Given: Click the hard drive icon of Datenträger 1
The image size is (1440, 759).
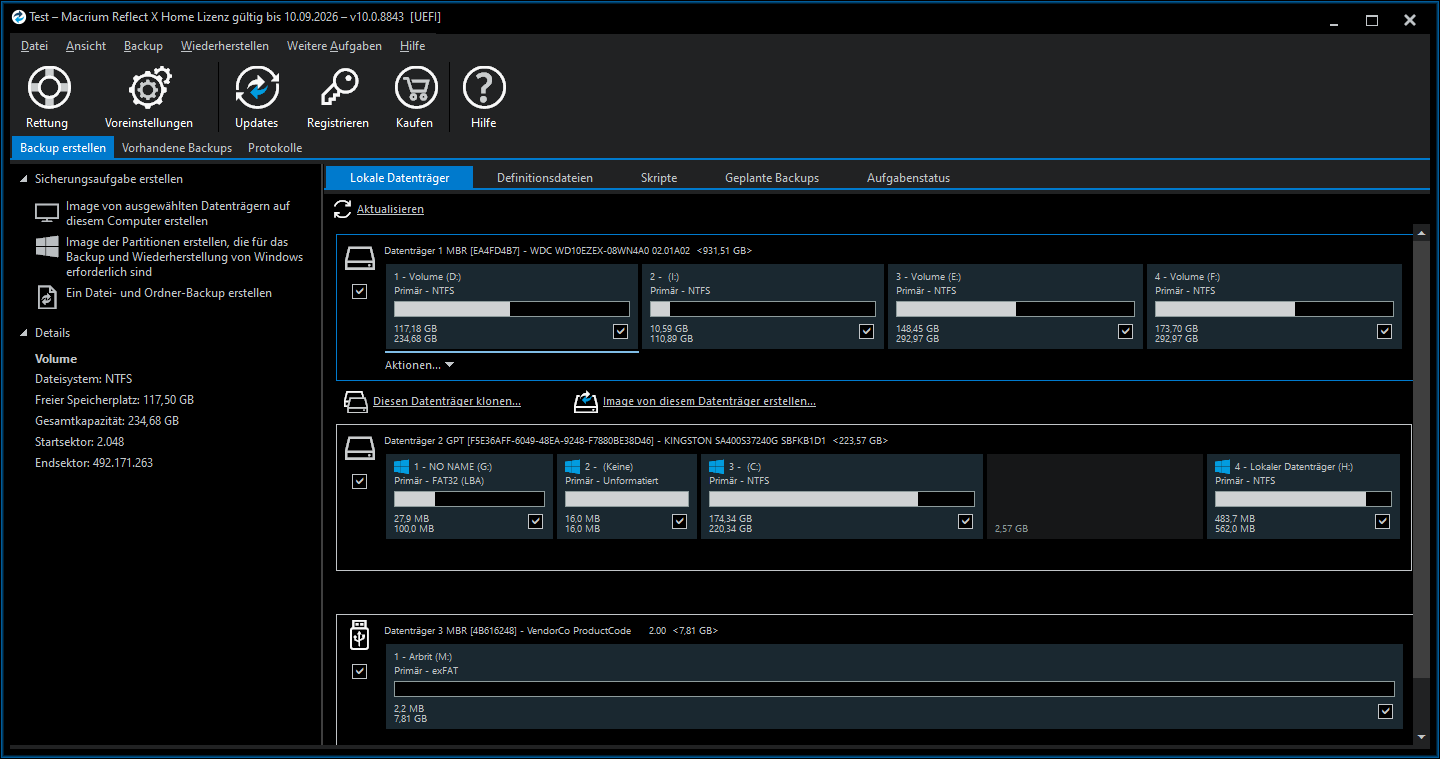Looking at the screenshot, I should tap(360, 259).
